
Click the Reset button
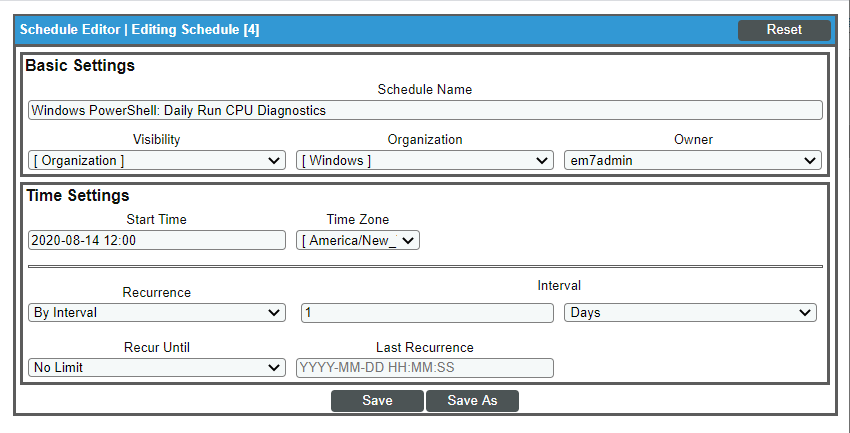click(784, 30)
